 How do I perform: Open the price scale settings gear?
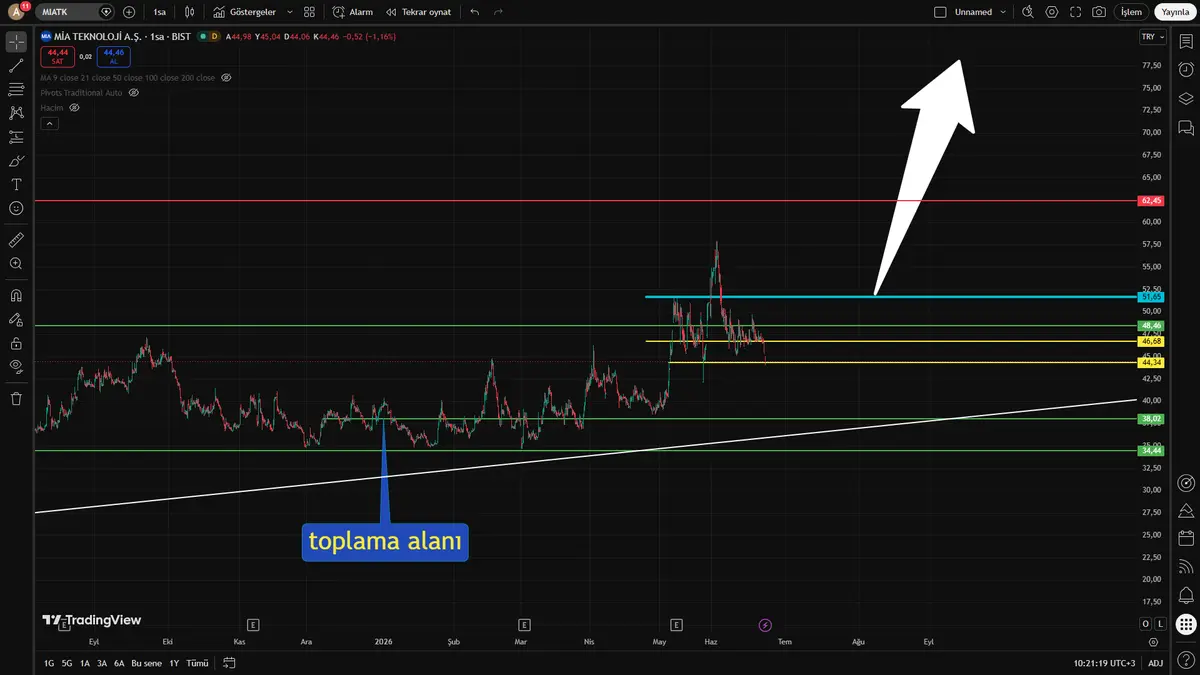coord(1153,643)
